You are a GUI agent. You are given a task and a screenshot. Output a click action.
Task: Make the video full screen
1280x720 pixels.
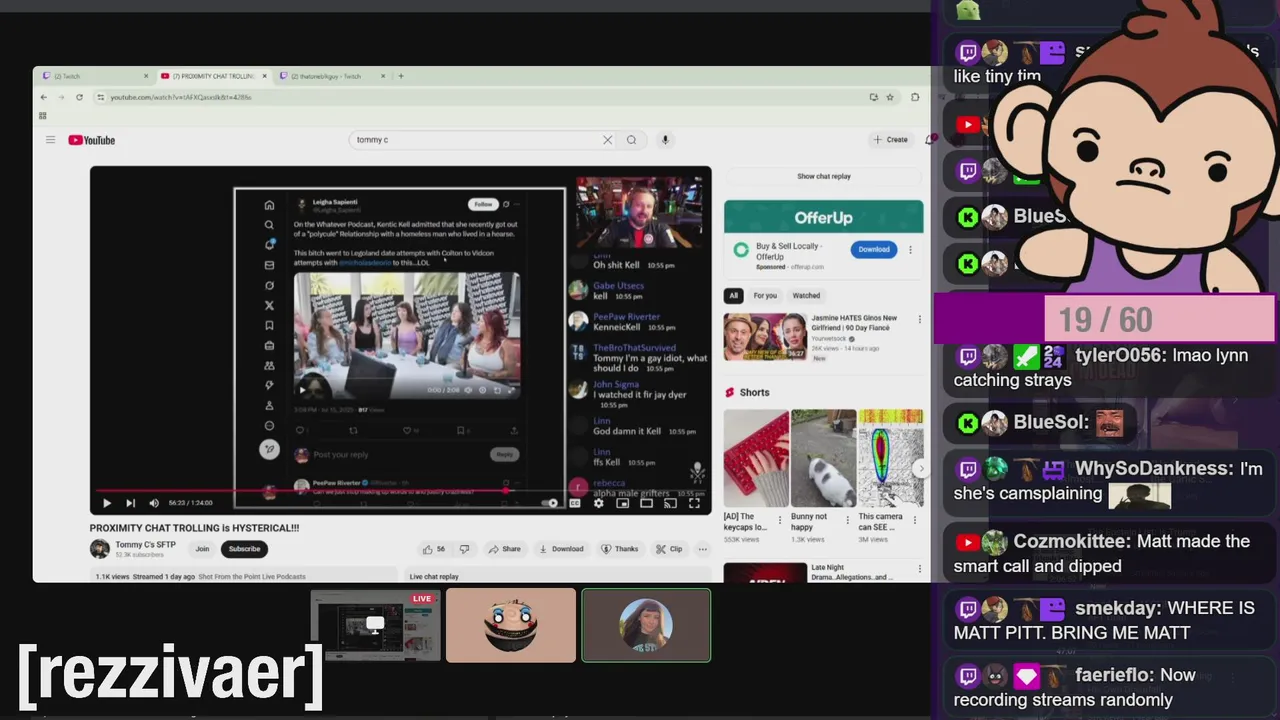(694, 503)
